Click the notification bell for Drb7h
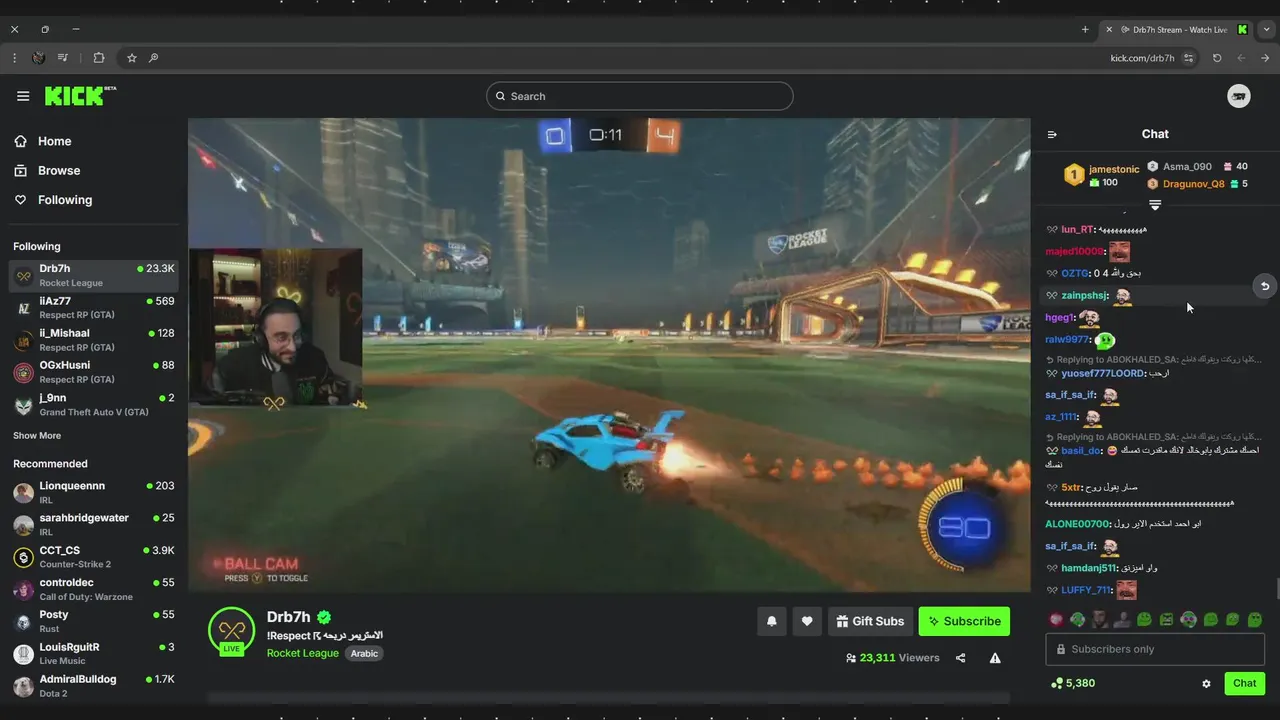The image size is (1280, 720). (771, 621)
